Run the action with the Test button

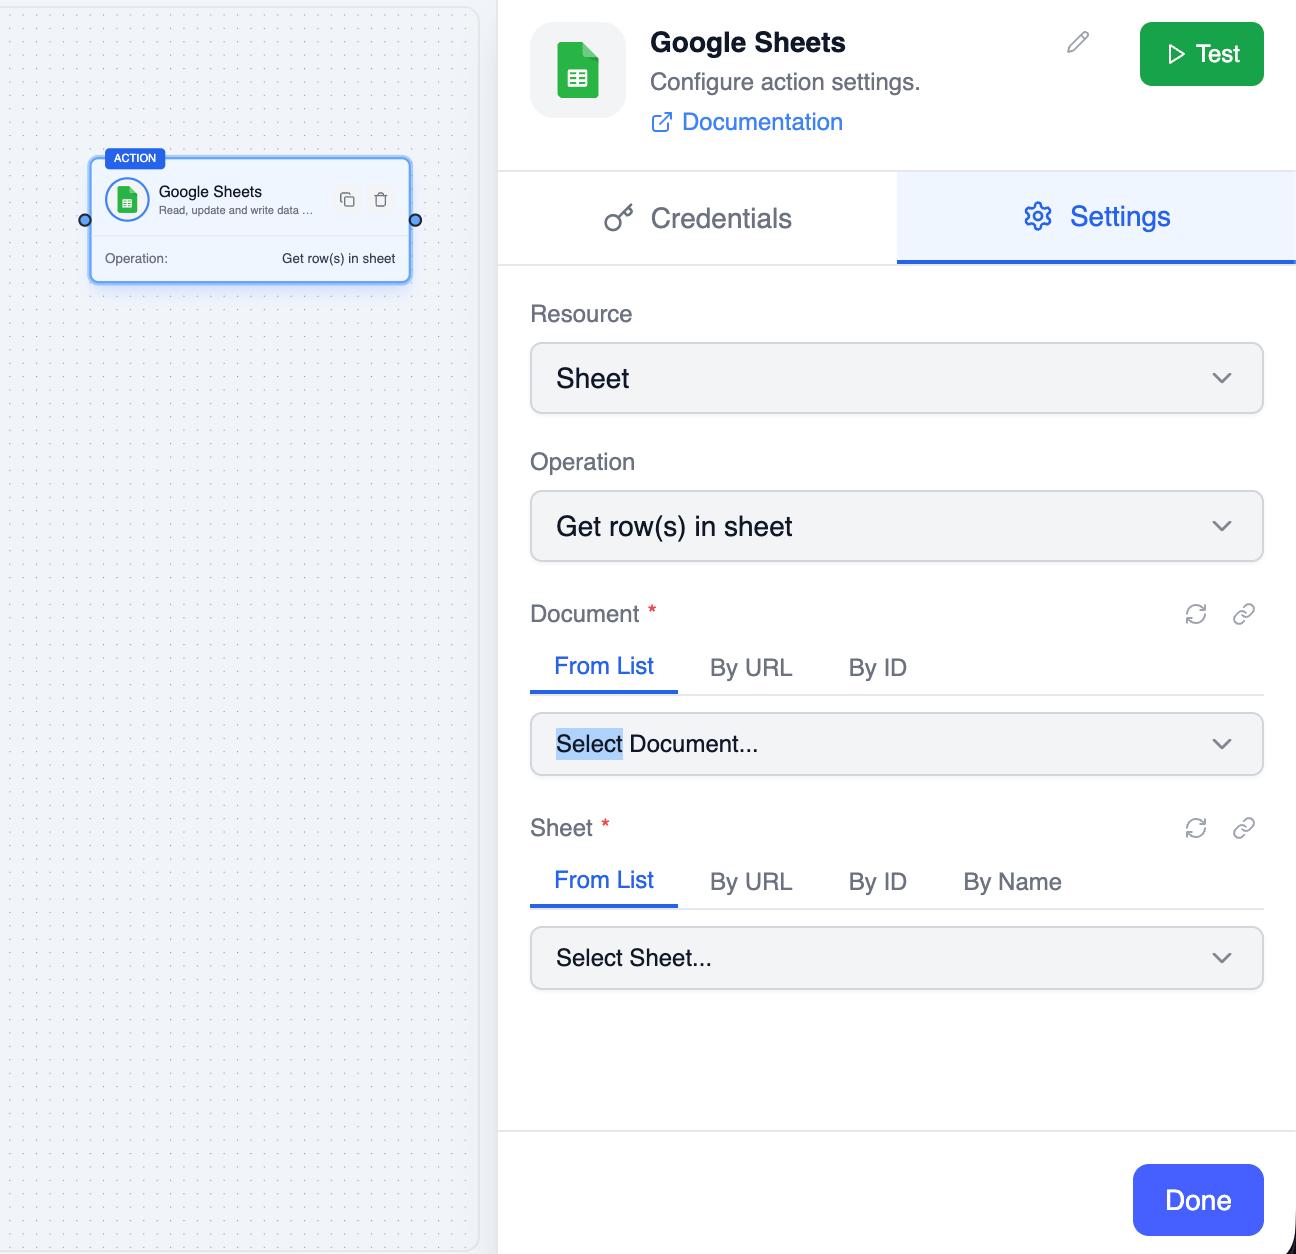[x=1202, y=54]
